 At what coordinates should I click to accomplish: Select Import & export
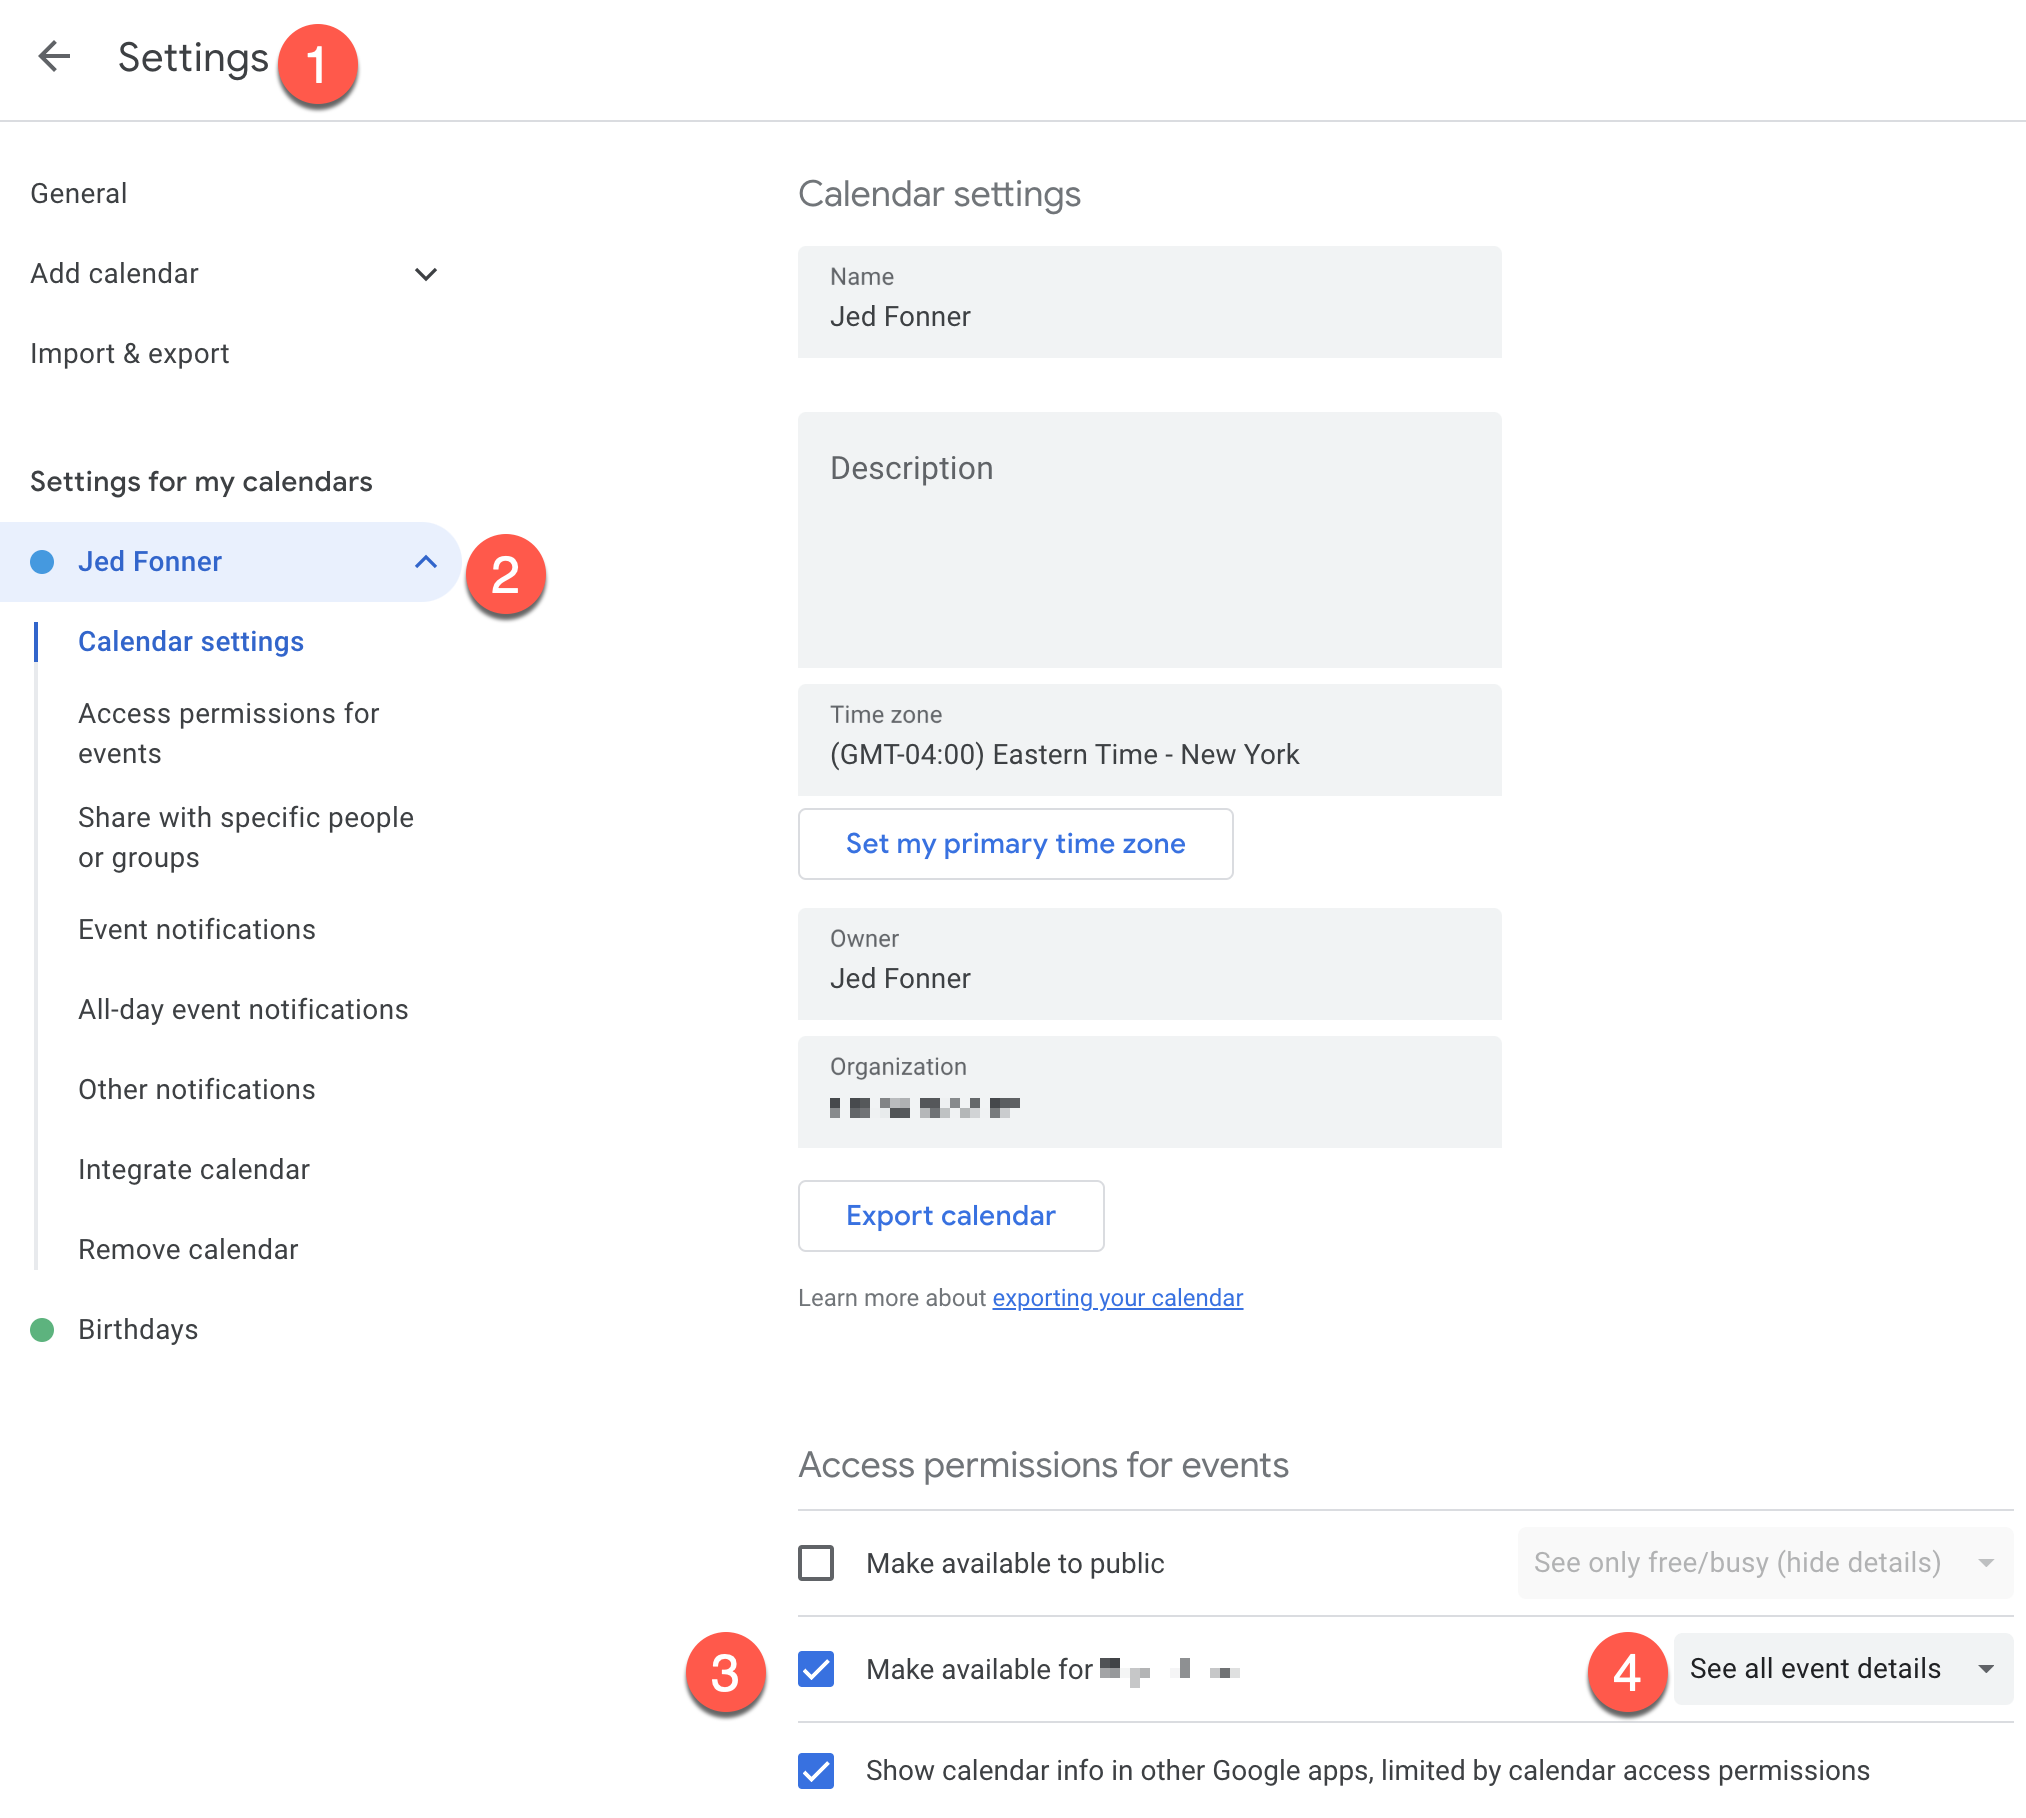pos(130,353)
